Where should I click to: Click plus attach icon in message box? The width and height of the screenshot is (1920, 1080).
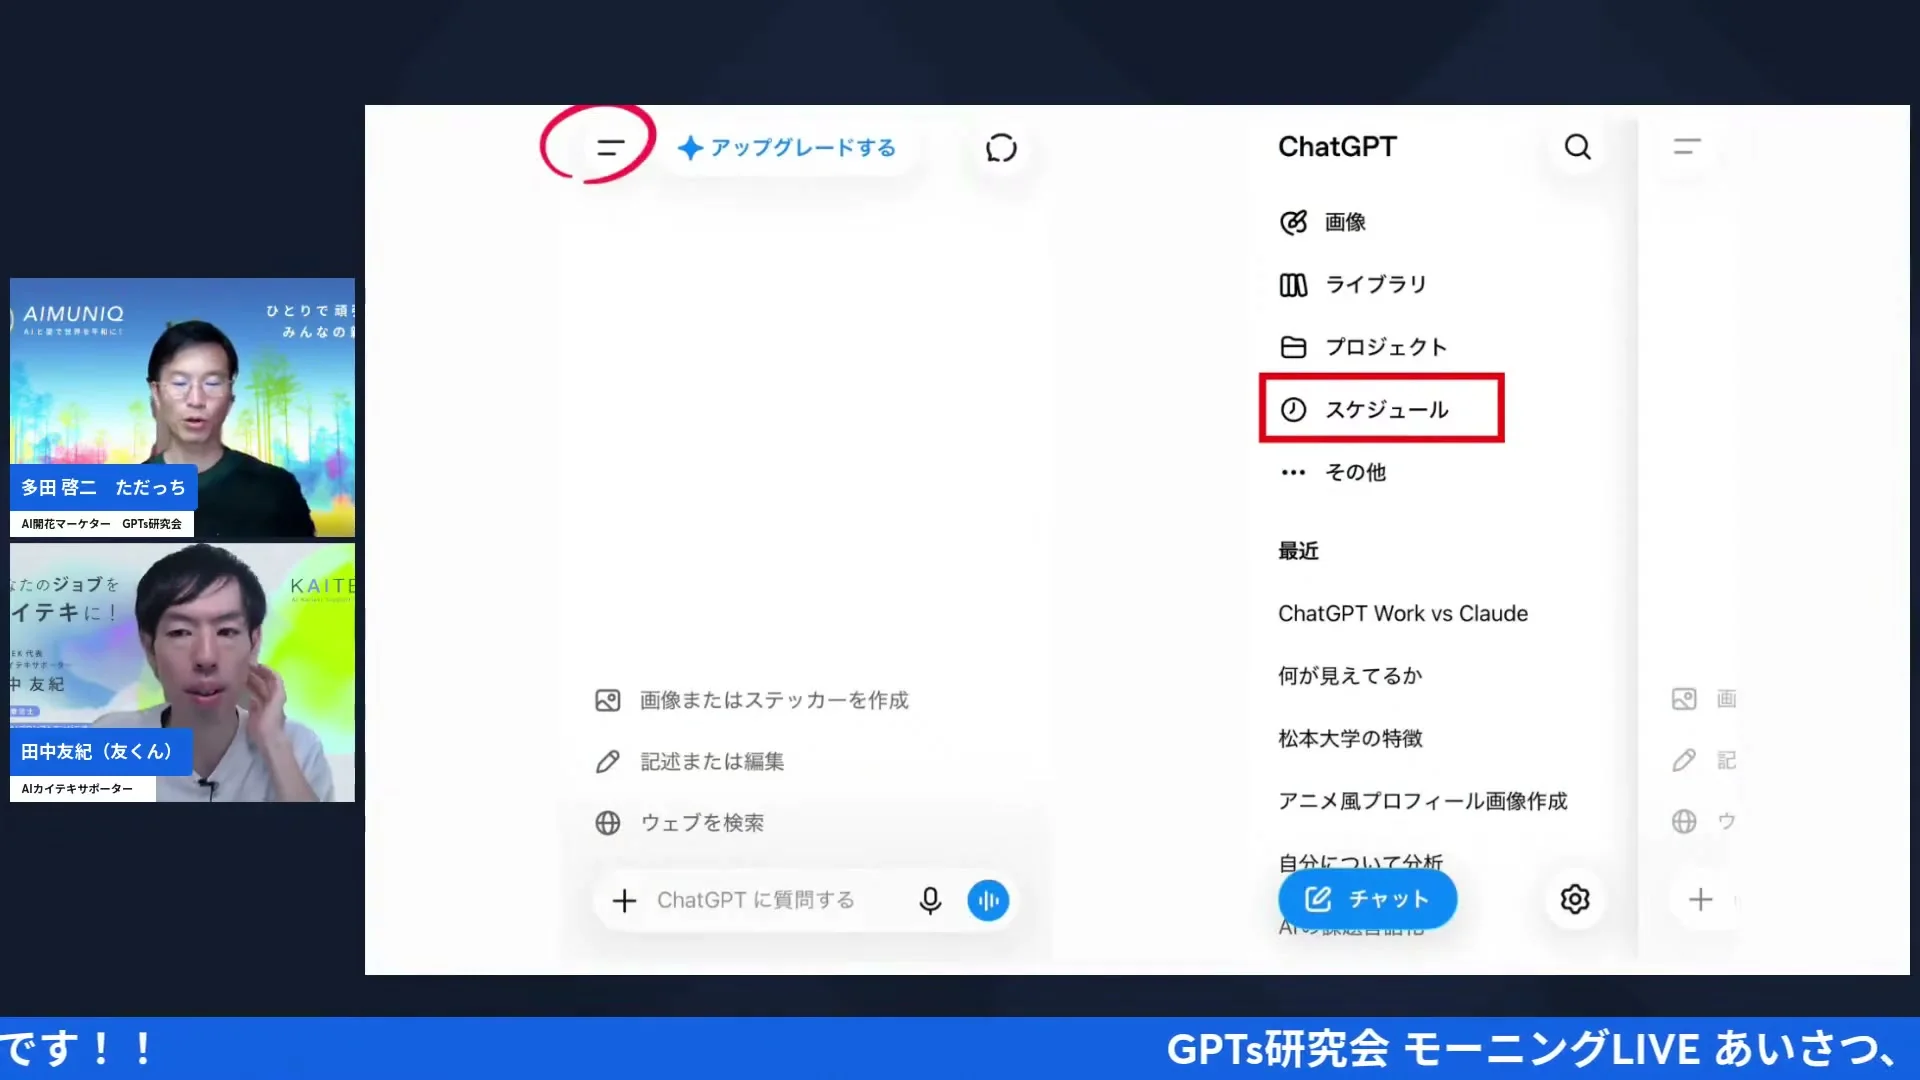[x=624, y=900]
